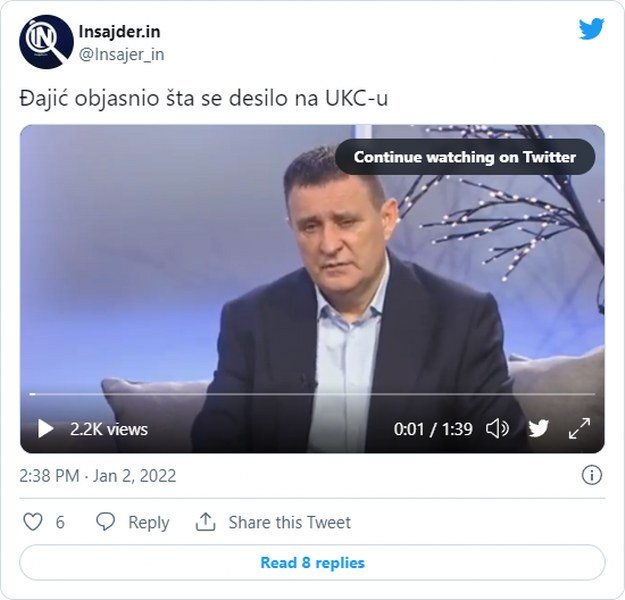The image size is (625, 600).
Task: Click the 'Continue watching on Twitter' button
Action: coord(465,157)
